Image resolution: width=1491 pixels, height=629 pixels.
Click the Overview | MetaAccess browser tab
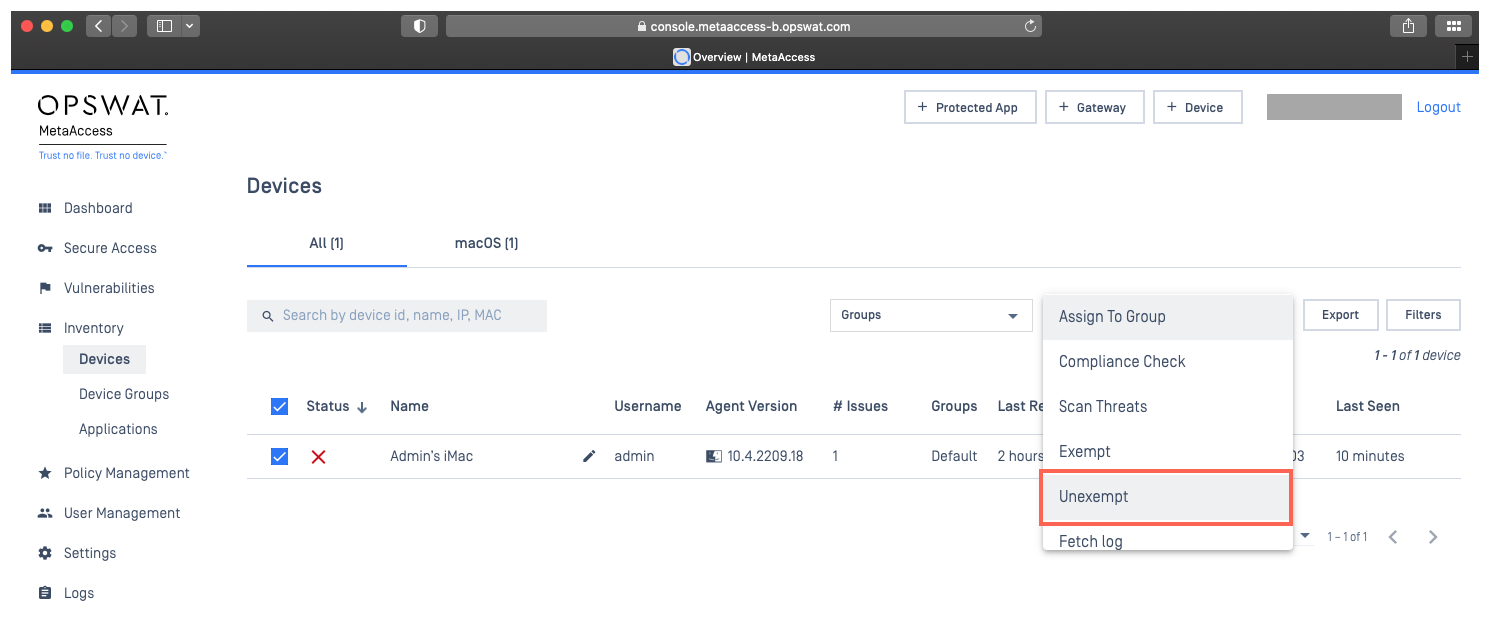pos(745,57)
